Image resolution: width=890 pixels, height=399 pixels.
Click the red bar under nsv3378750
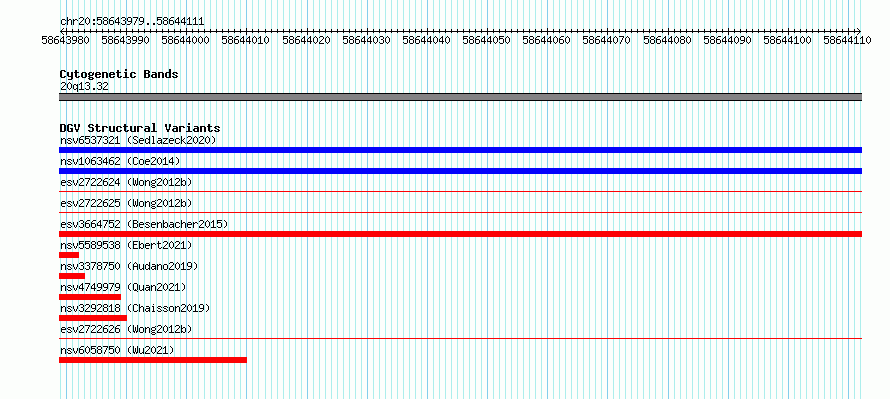click(72, 276)
